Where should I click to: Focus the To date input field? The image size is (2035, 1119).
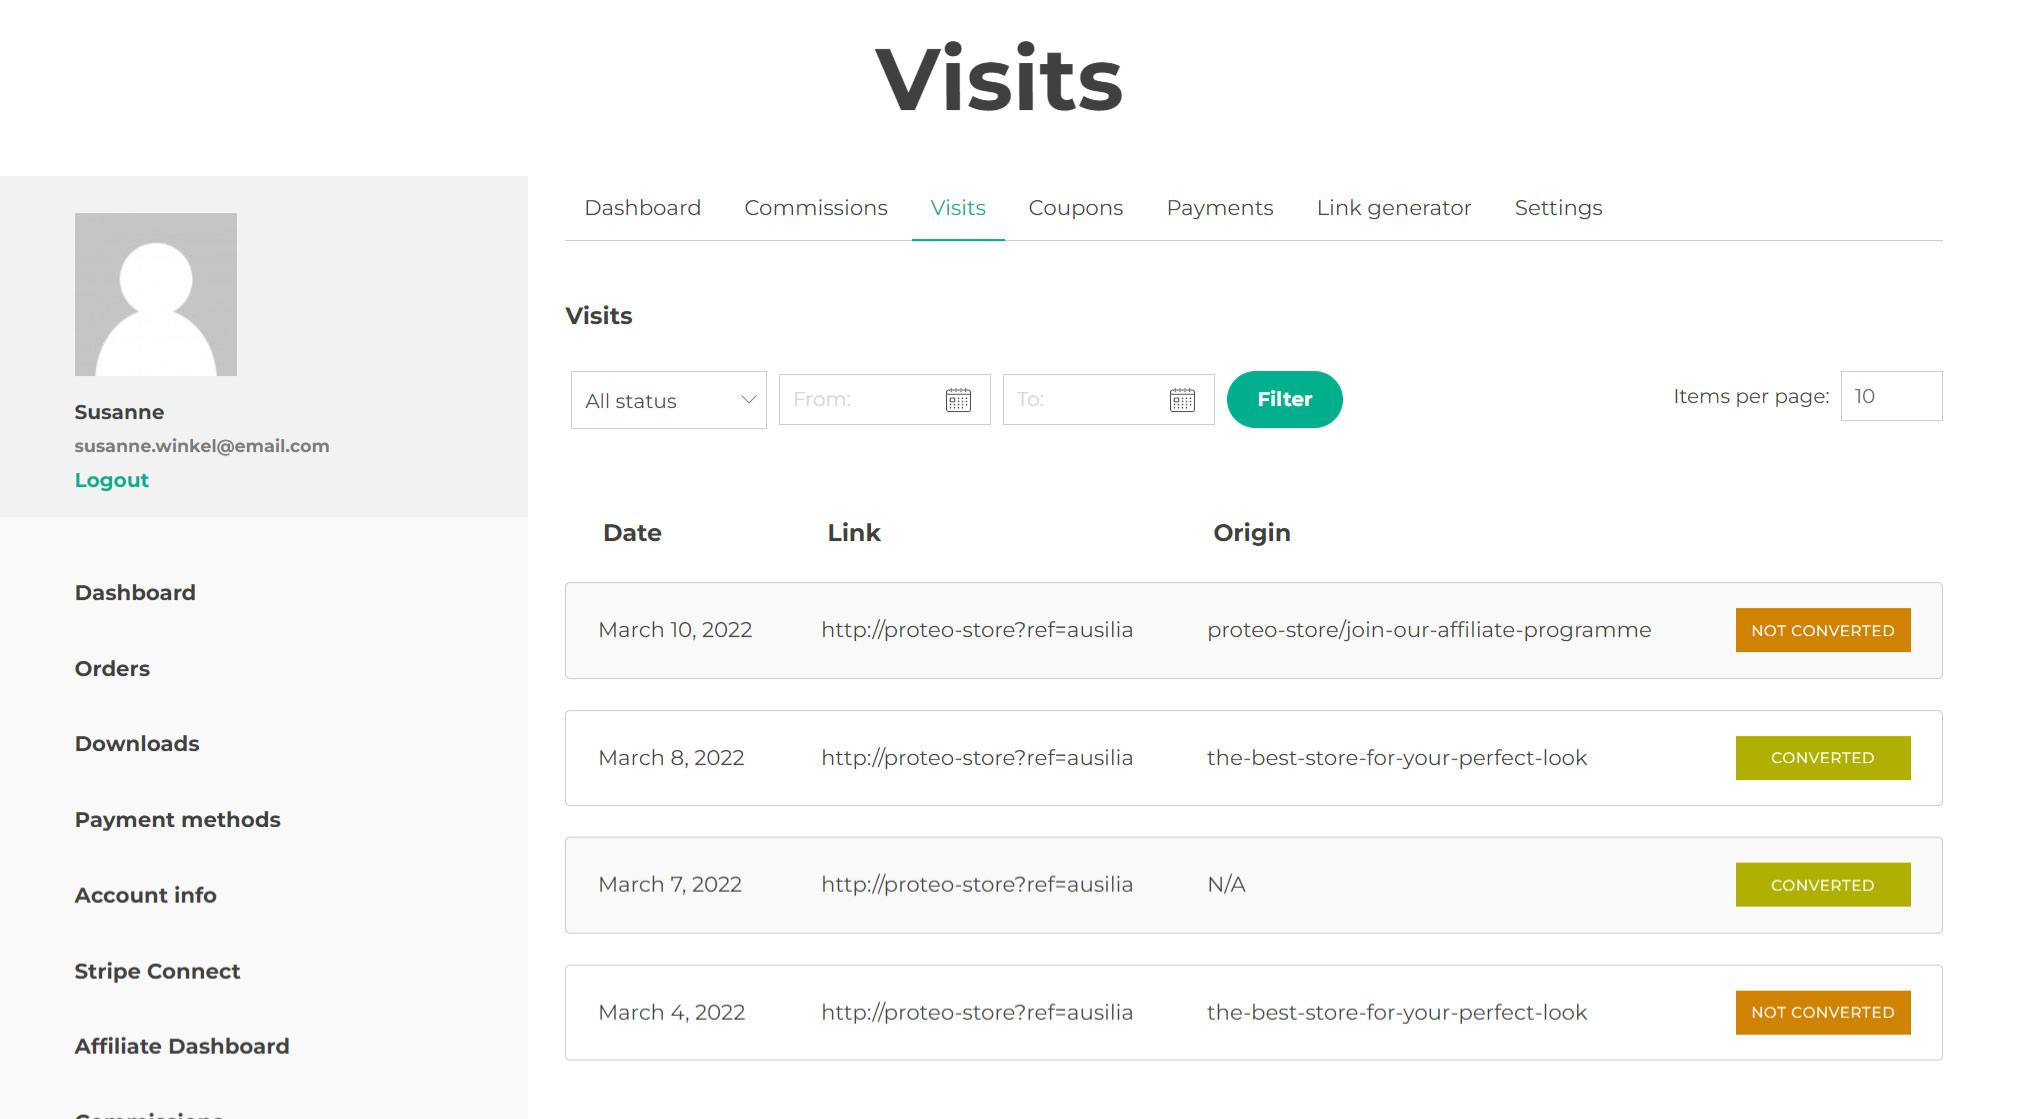click(x=1108, y=400)
